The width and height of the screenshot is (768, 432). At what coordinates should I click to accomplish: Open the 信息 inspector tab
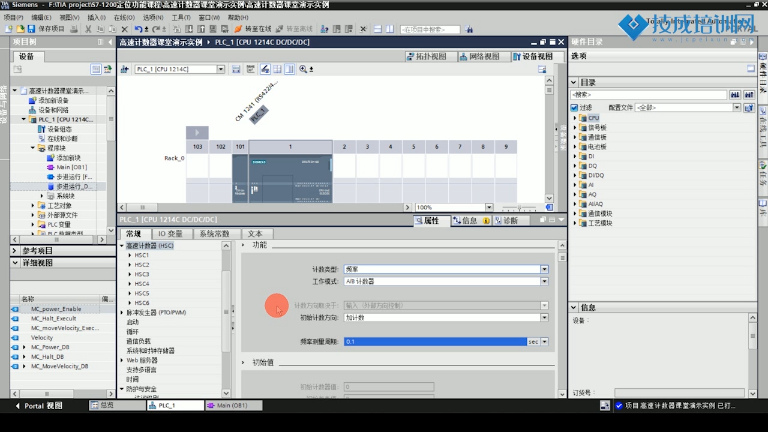point(469,220)
